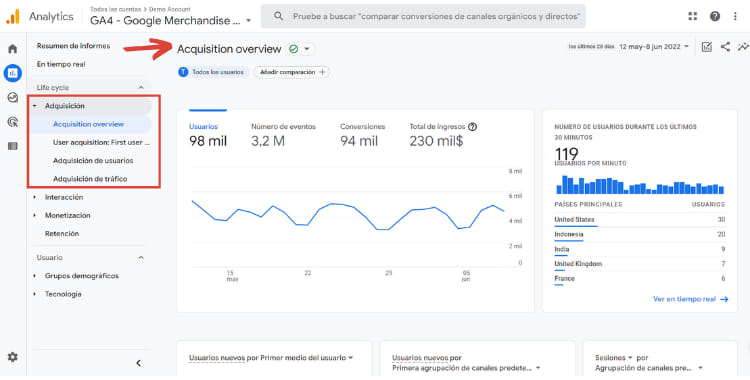Expand the Tecnología tree item
This screenshot has height=380, width=750.
[34, 294]
